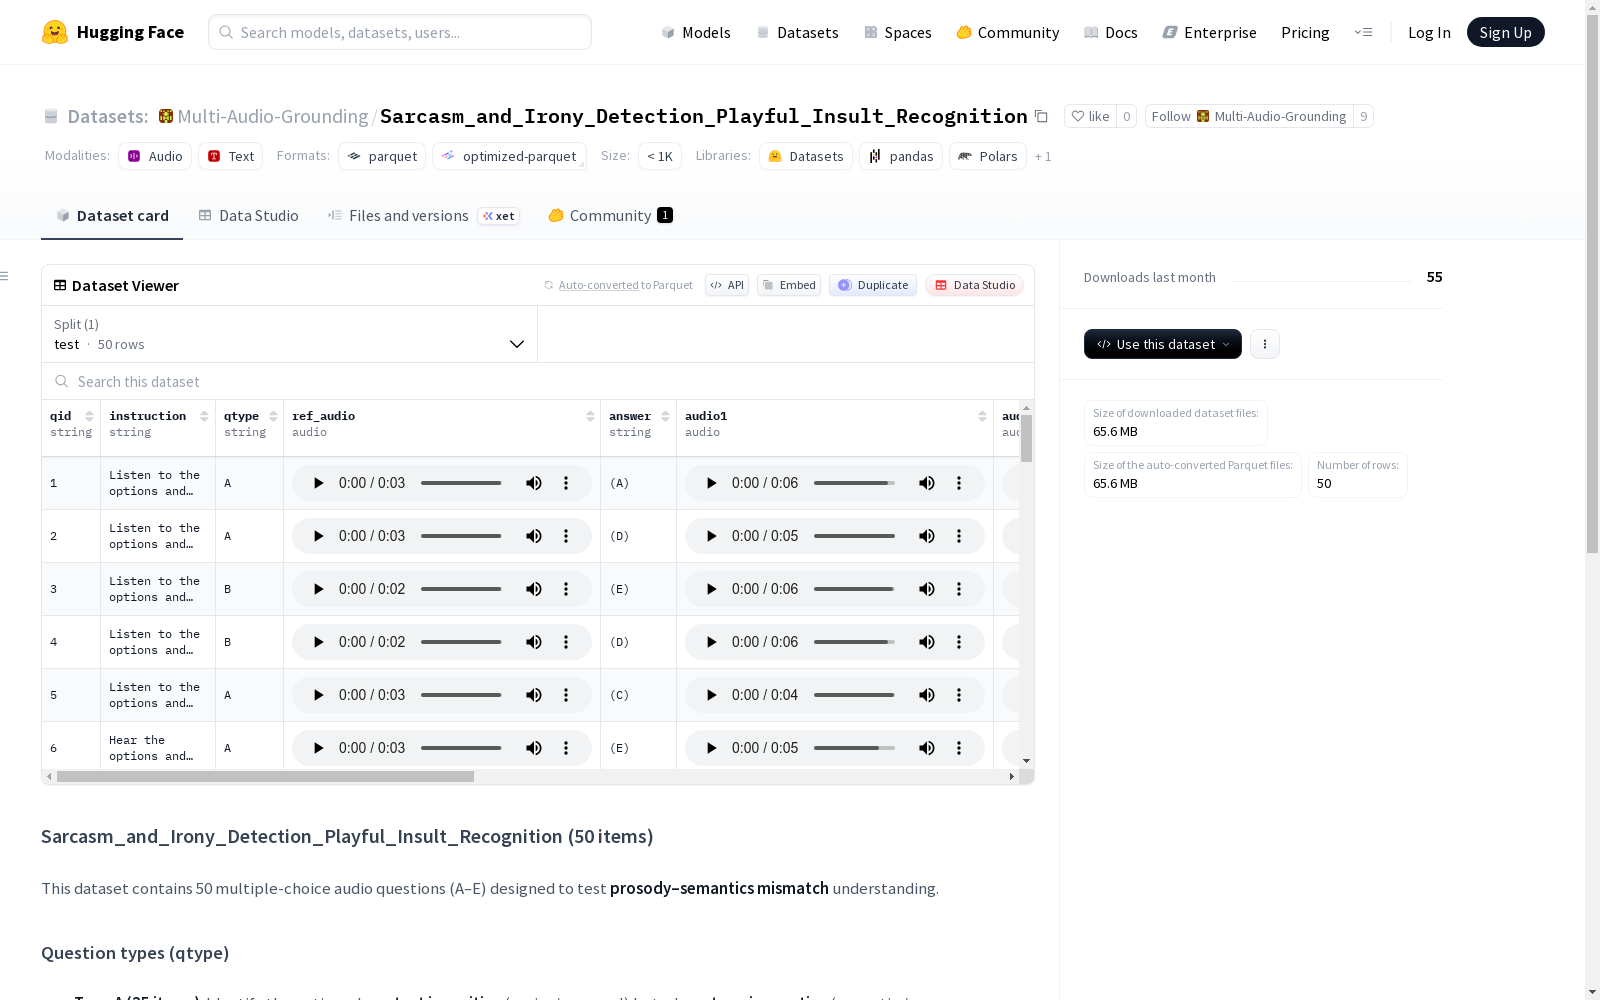Screen dimensions: 1600x1000
Task: Follow Multi-Audio-Grounding organization
Action: [x=1249, y=116]
